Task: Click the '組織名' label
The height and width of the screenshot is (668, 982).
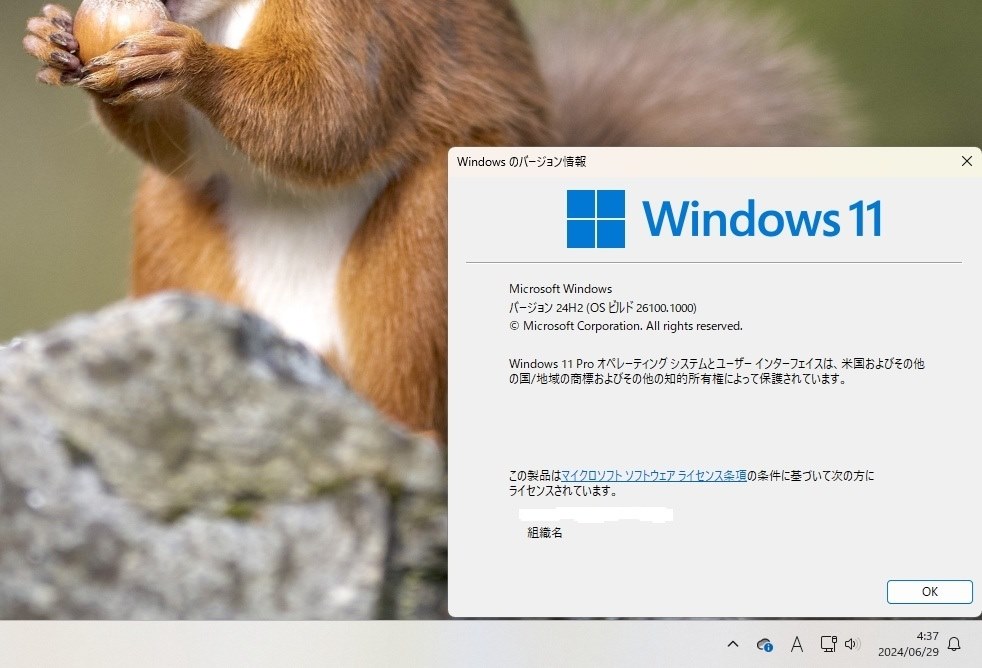Action: click(x=545, y=533)
